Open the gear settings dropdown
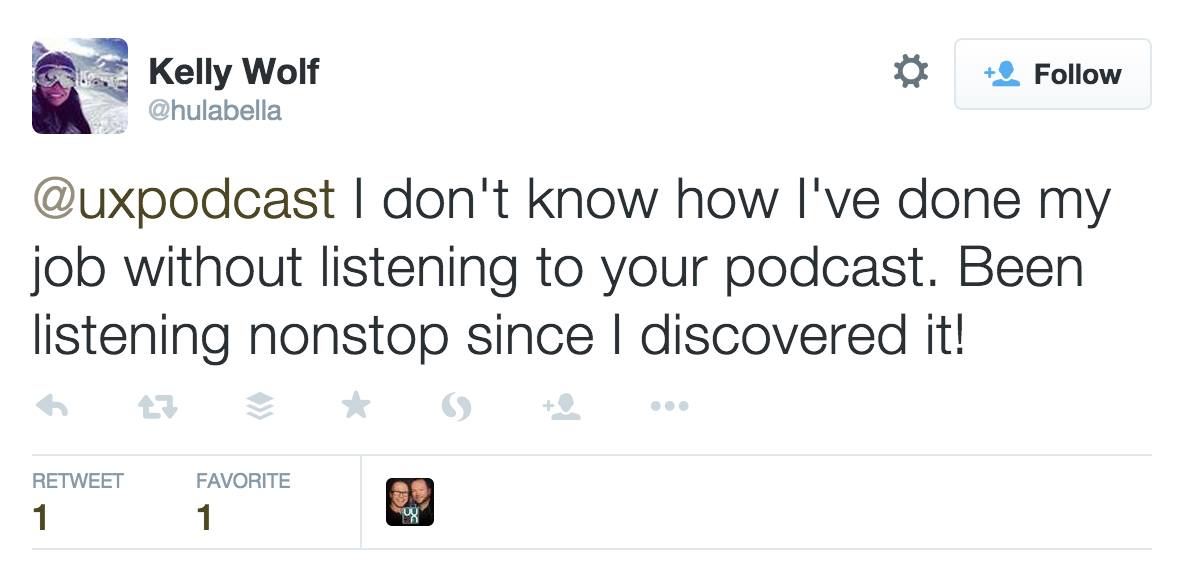The image size is (1184, 568). (911, 73)
